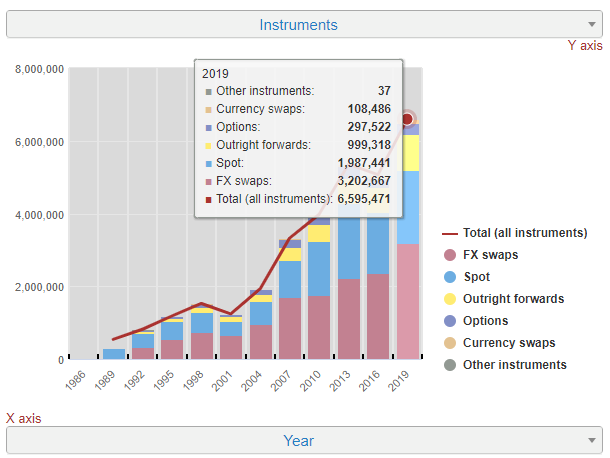This screenshot has width=610, height=458.
Task: Click the 8,000,000 y-axis label
Action: (39, 69)
